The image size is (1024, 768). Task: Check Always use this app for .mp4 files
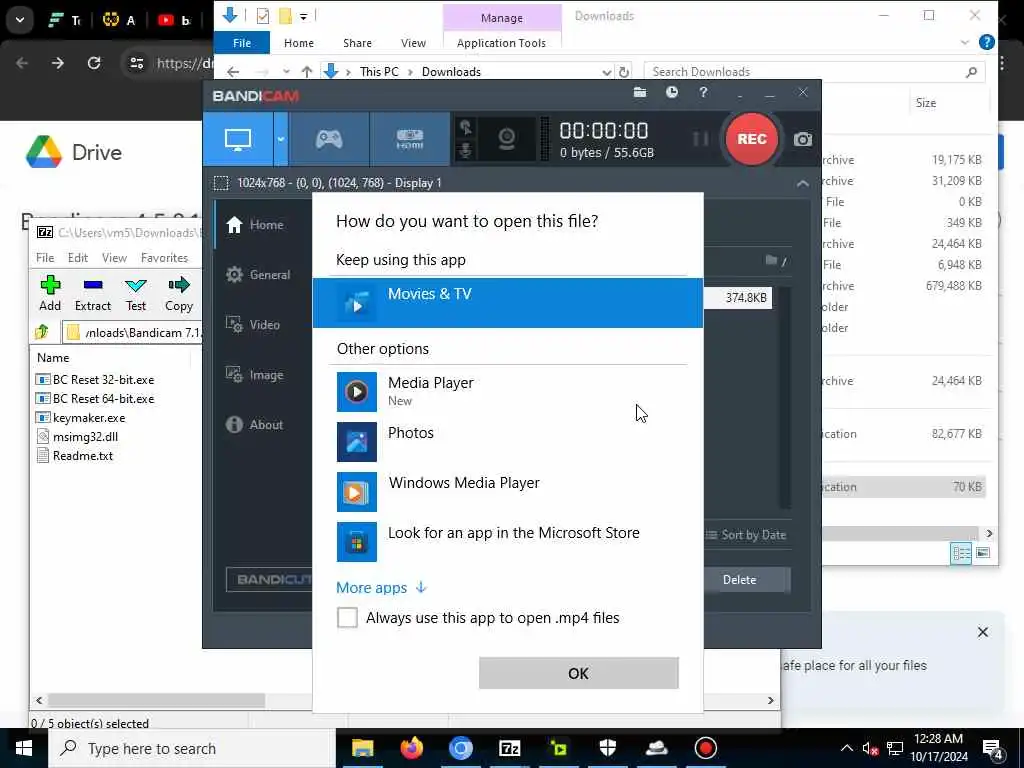[x=347, y=617]
